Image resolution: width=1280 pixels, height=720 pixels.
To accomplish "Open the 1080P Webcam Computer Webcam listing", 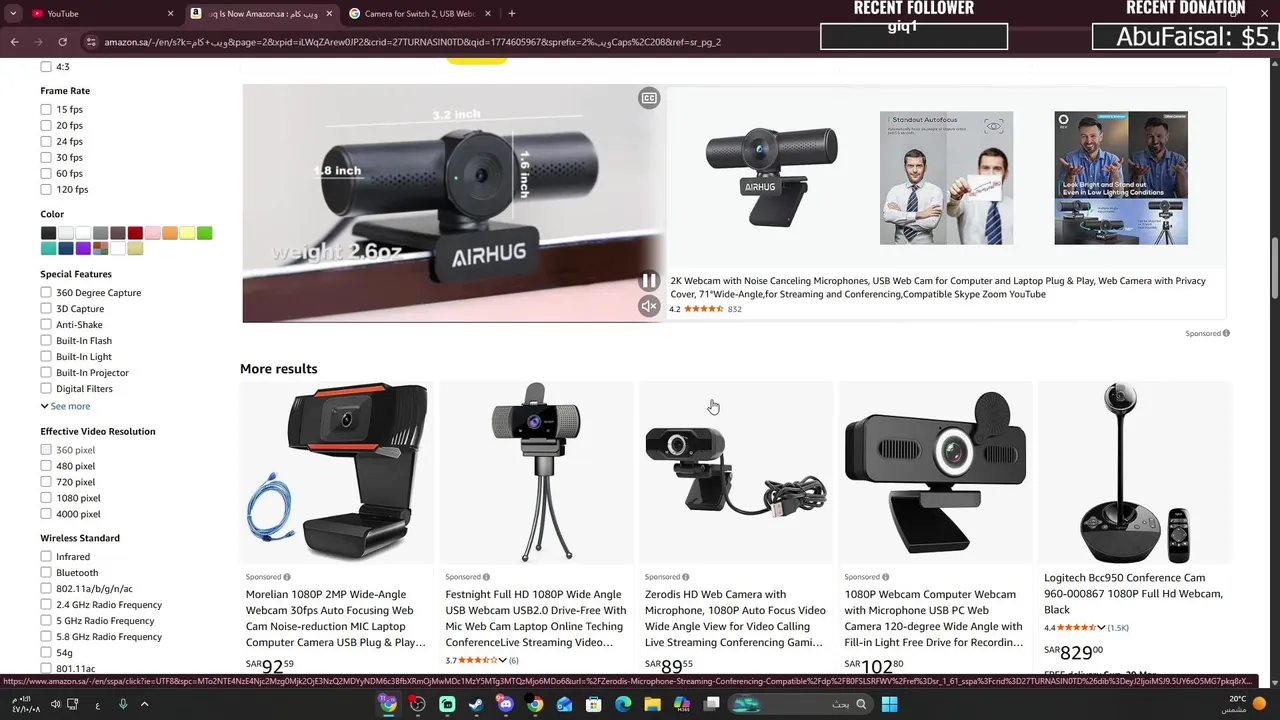I will (x=934, y=618).
